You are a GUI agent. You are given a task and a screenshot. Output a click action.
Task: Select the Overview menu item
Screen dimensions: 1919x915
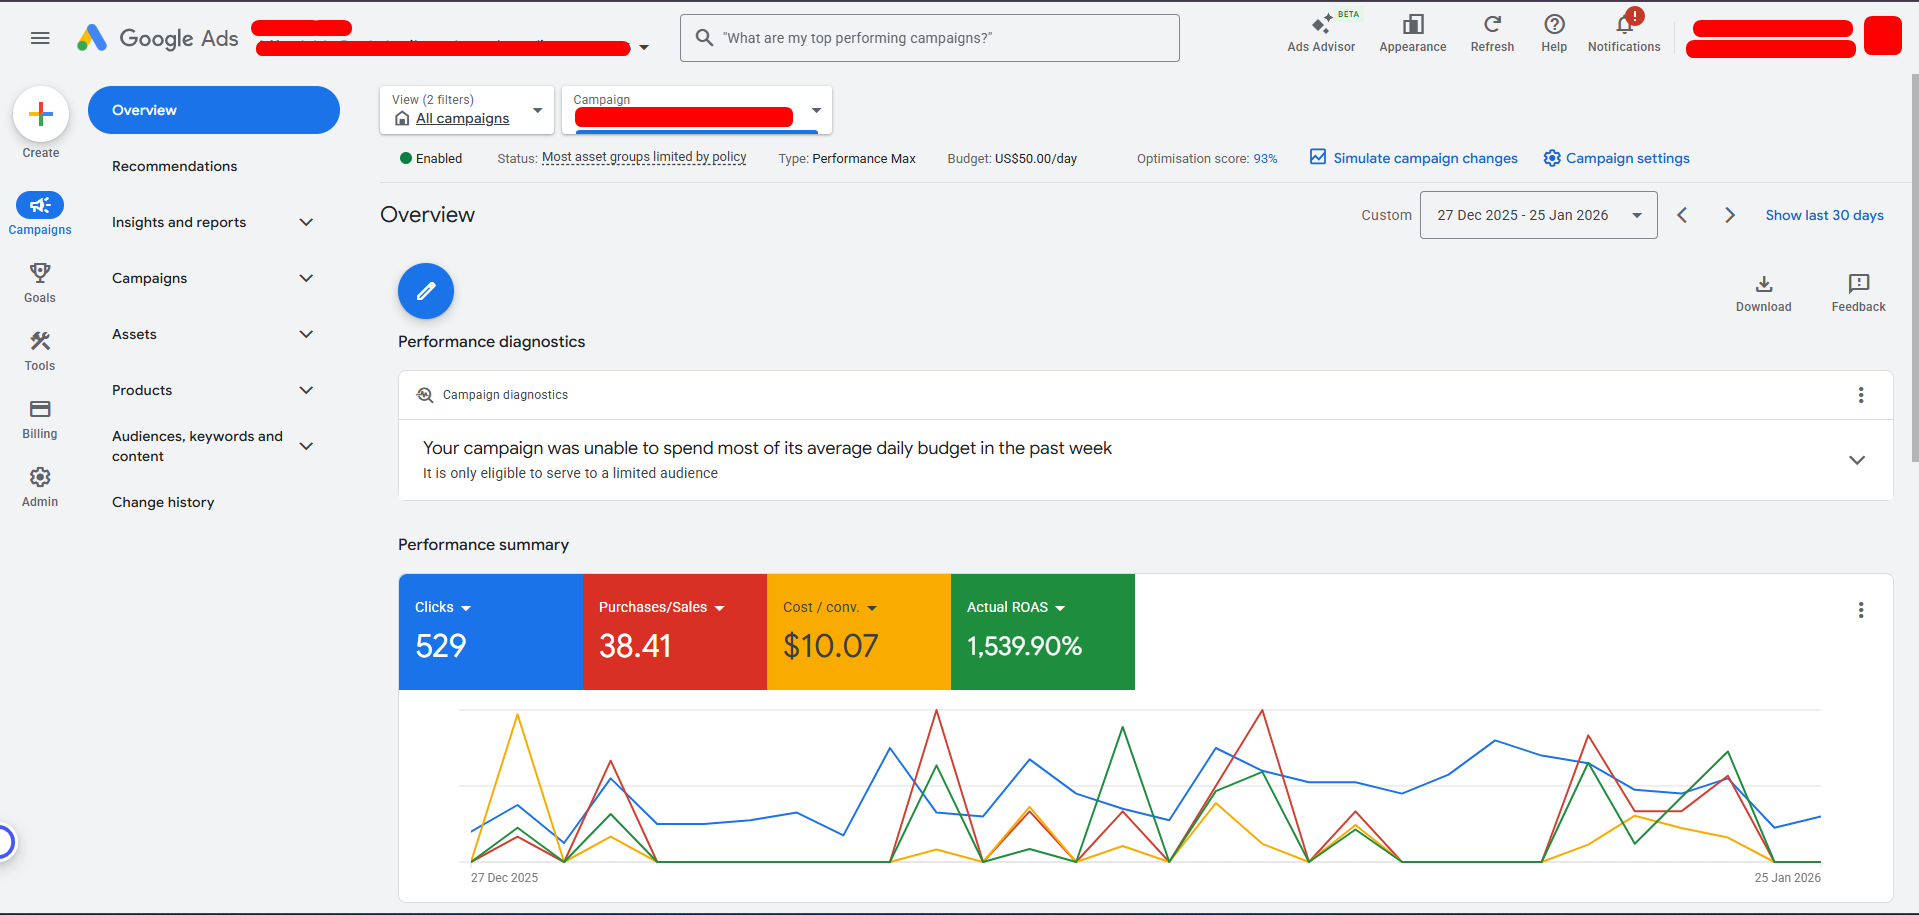point(214,110)
